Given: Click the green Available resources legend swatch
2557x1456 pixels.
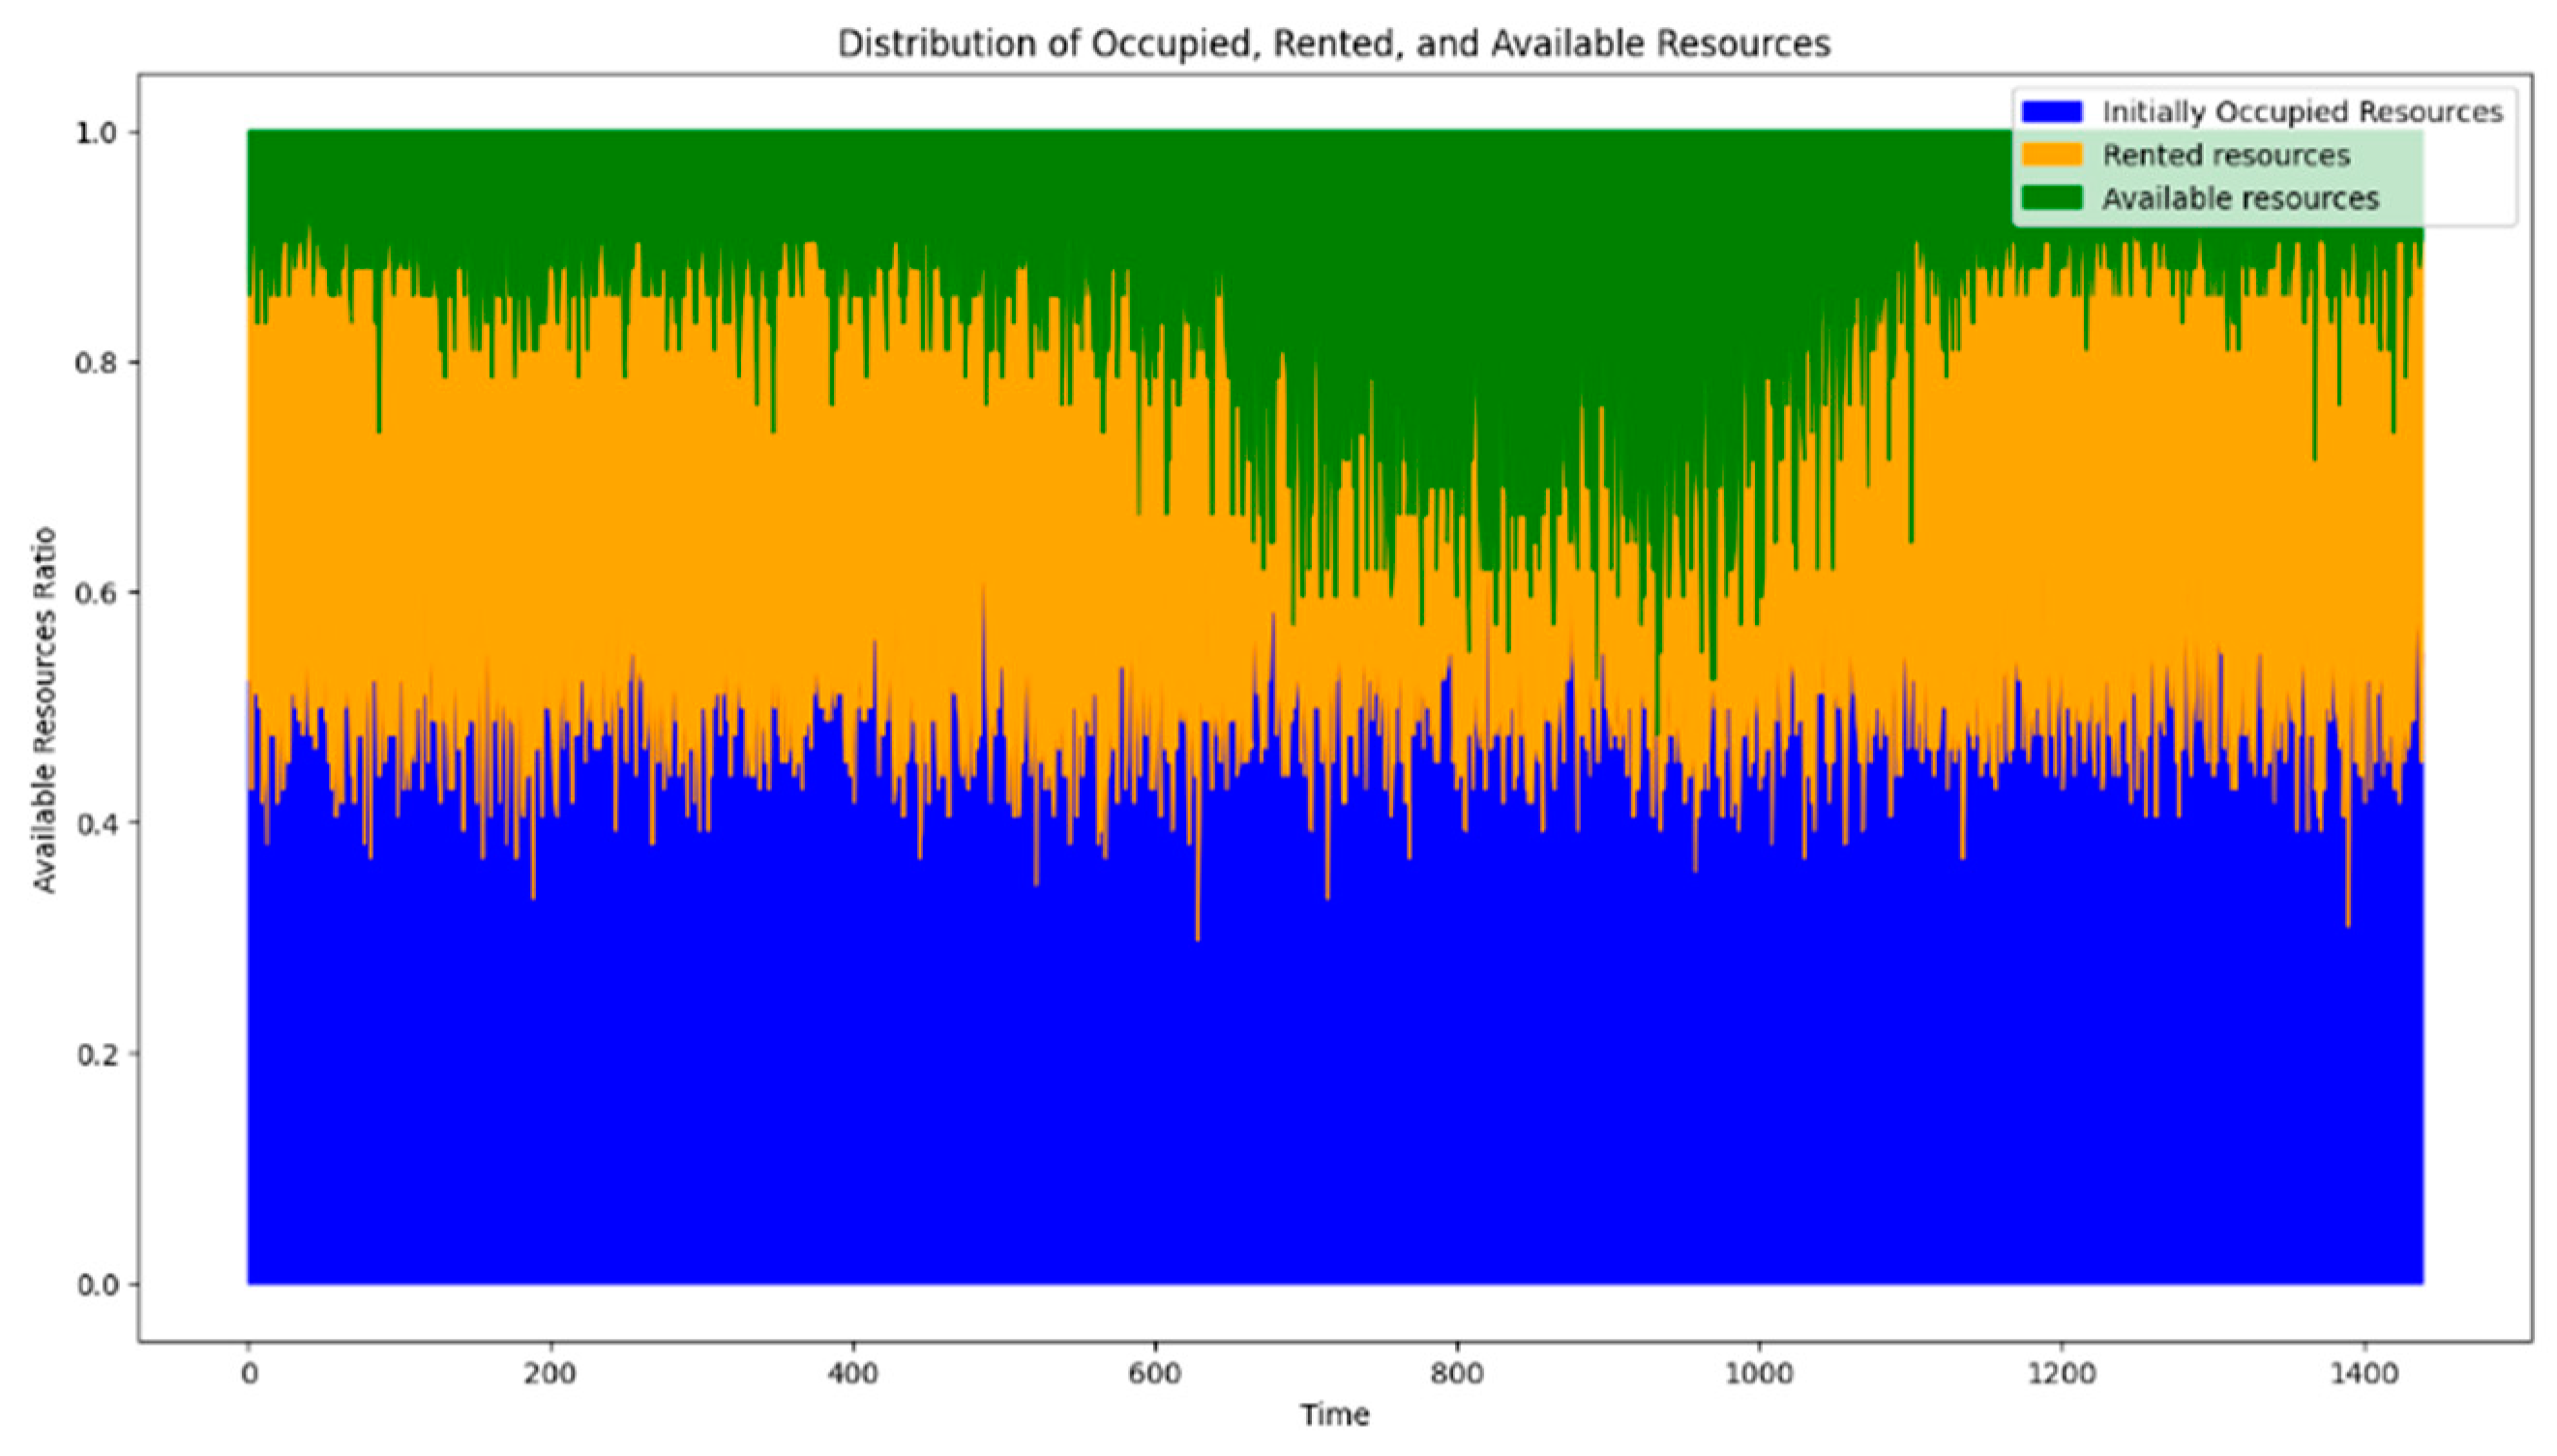Looking at the screenshot, I should pyautogui.click(x=2051, y=198).
